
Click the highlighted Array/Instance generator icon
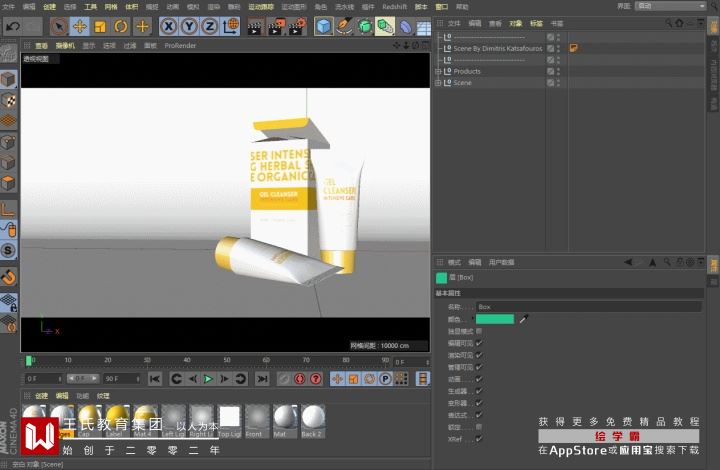pos(385,27)
